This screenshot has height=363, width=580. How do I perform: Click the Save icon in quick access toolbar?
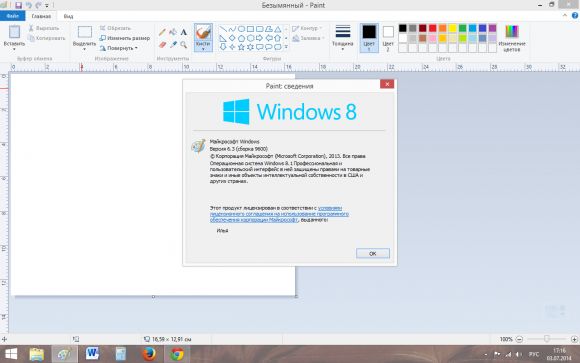click(18, 5)
